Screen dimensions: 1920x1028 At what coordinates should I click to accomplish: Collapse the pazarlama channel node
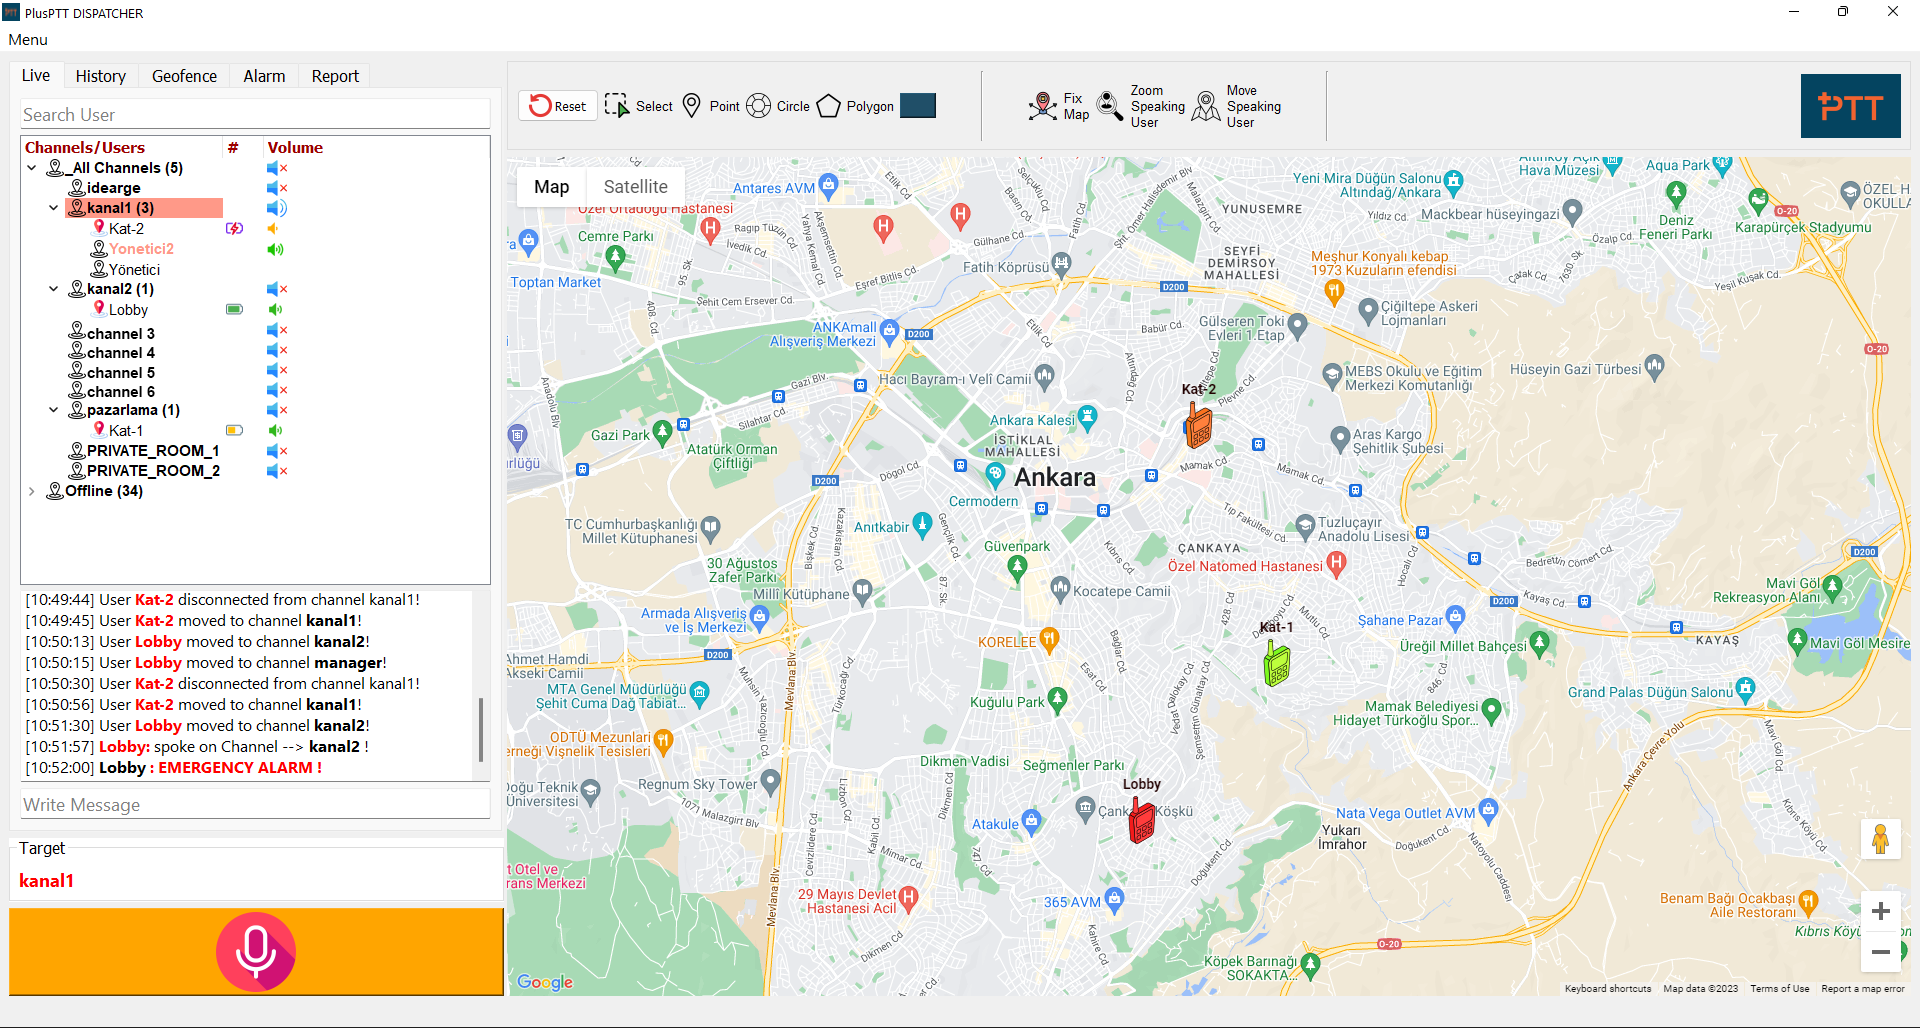(x=54, y=410)
